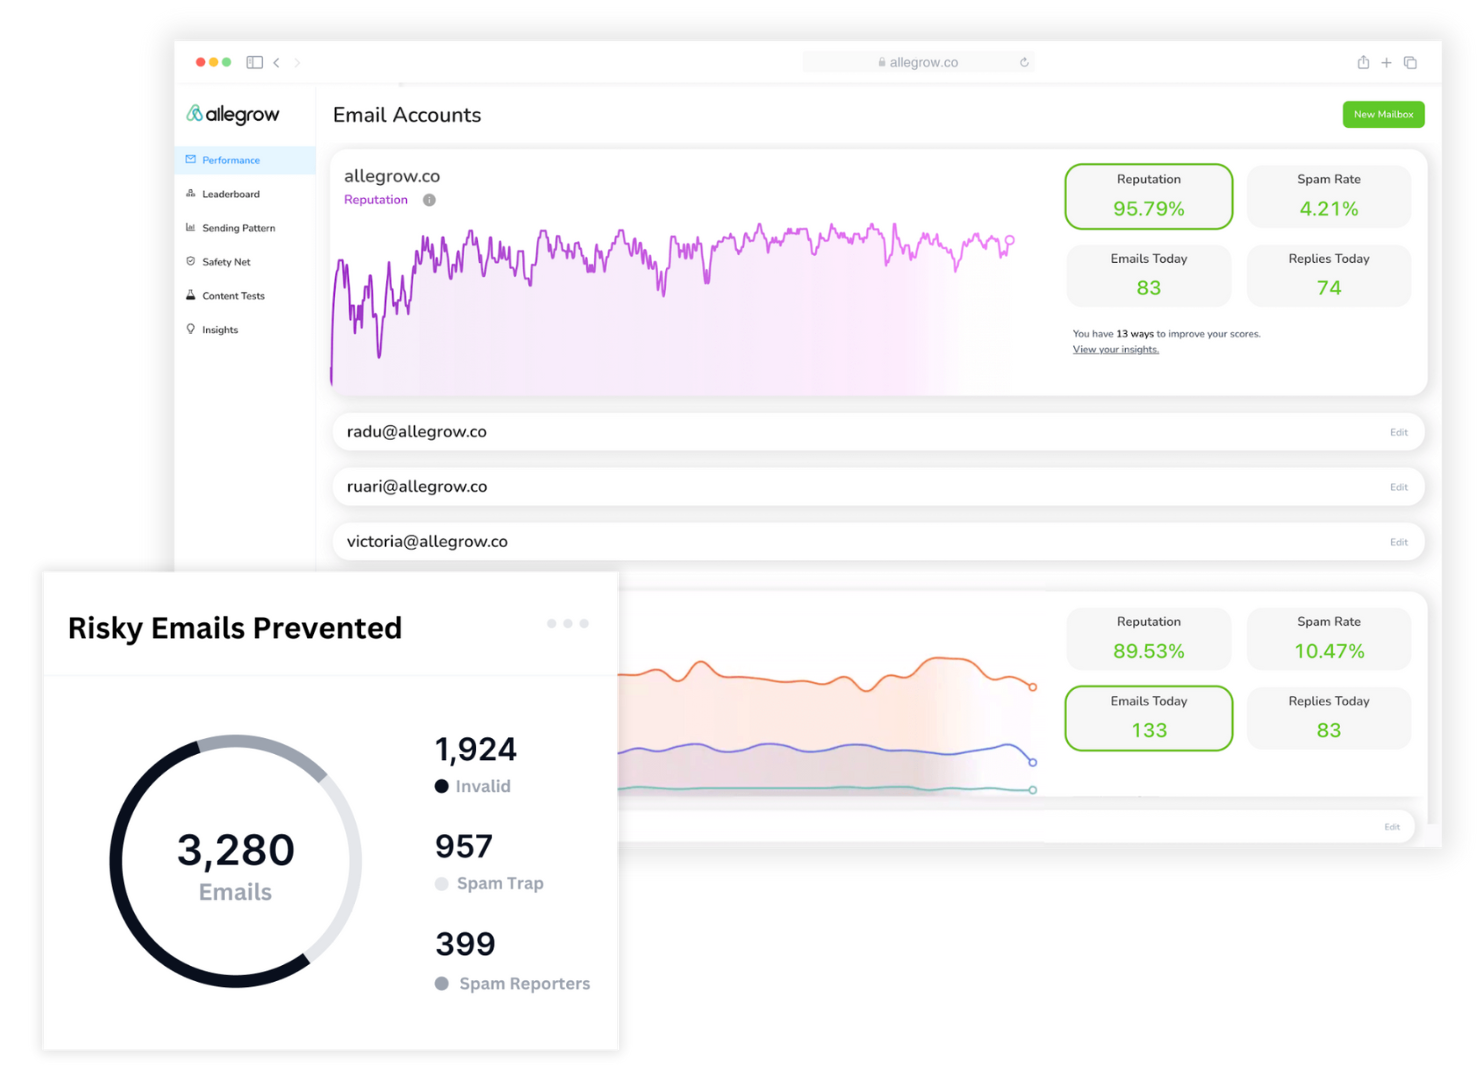1482x1072 pixels.
Task: Click the Sending Pattern chart icon
Action: (191, 227)
